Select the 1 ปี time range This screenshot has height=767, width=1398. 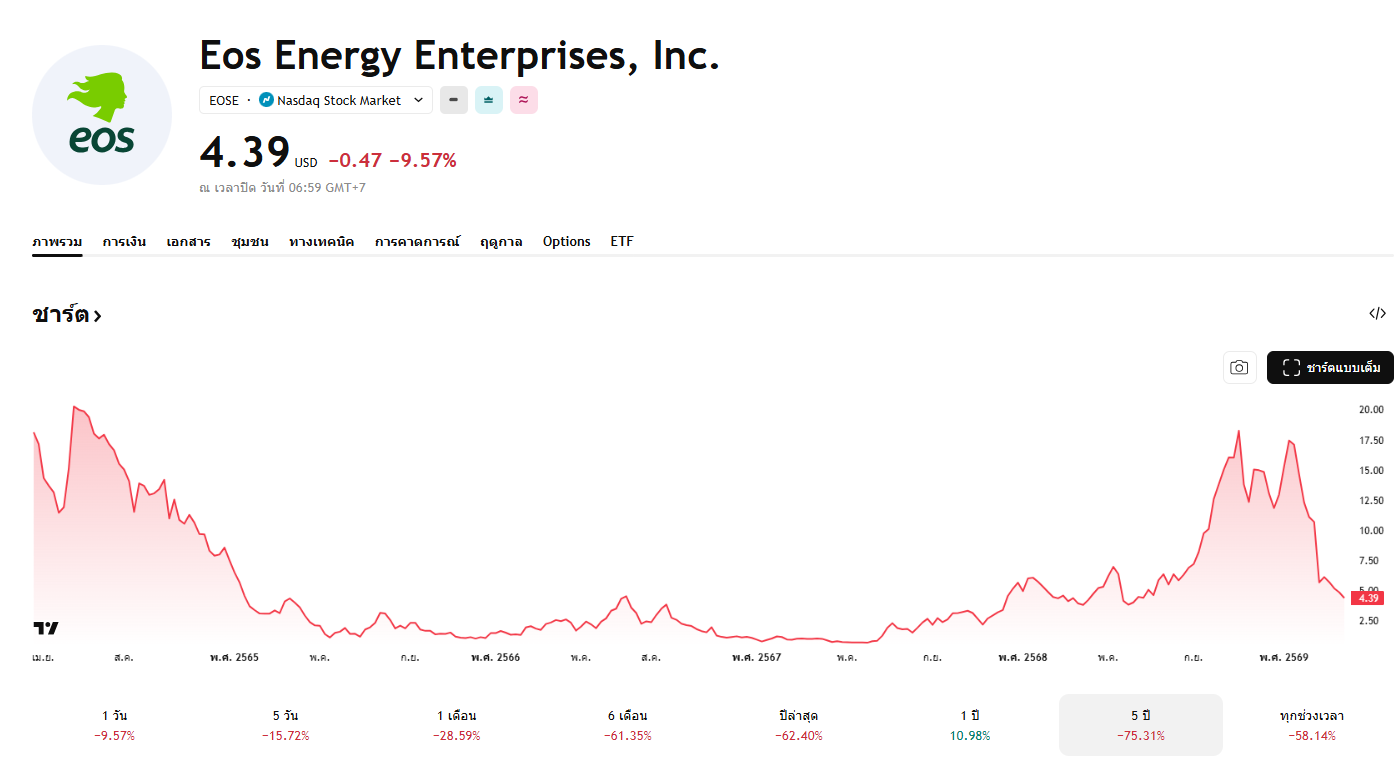(969, 725)
